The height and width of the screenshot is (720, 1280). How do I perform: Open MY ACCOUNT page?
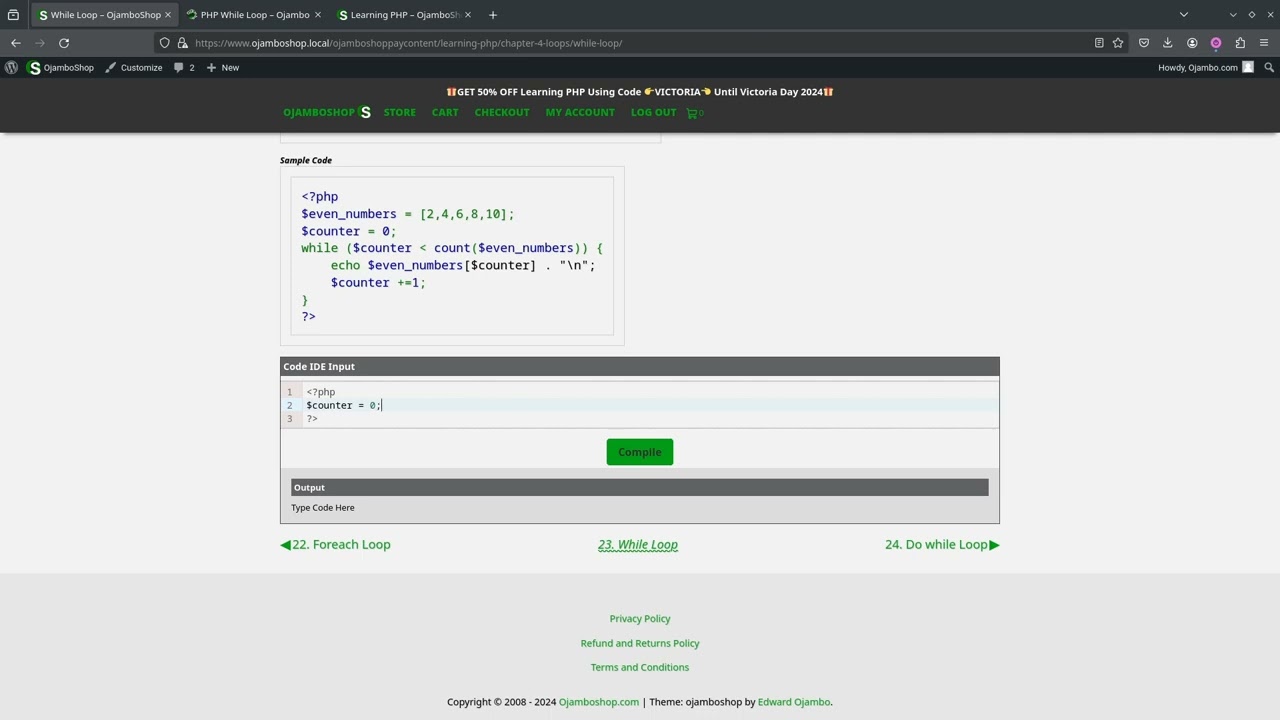click(580, 112)
